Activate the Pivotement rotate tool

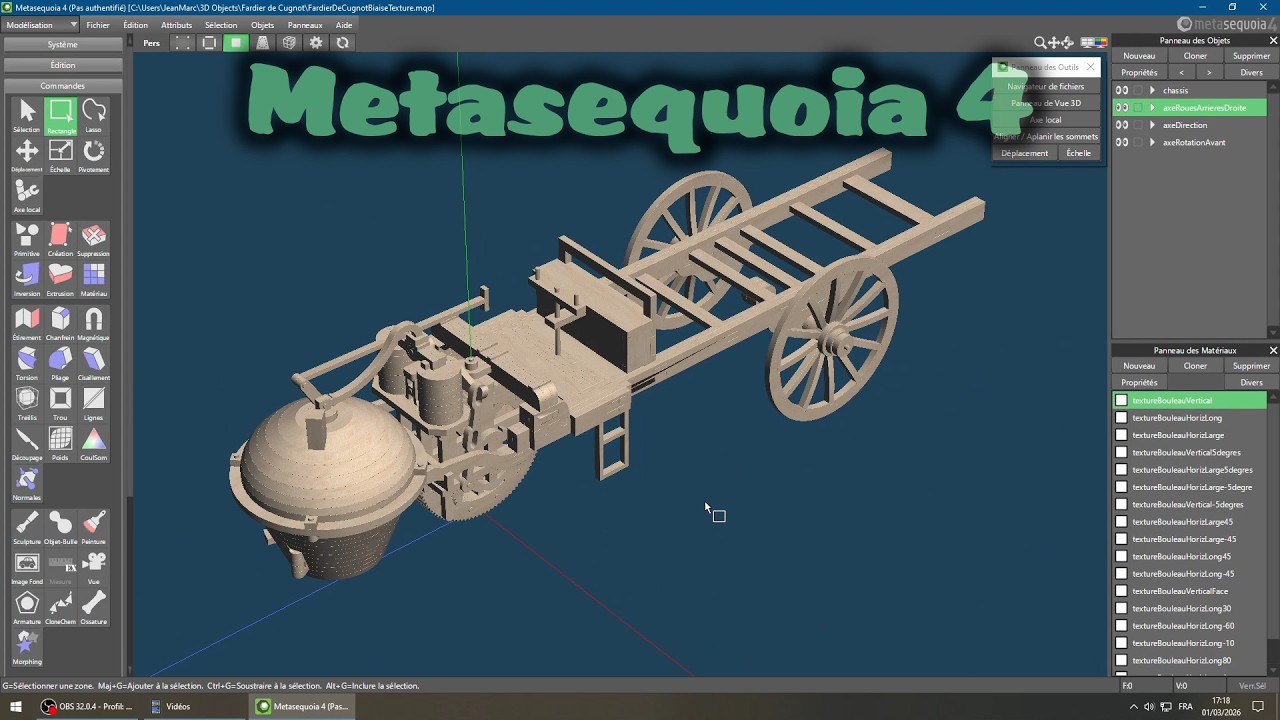94,156
